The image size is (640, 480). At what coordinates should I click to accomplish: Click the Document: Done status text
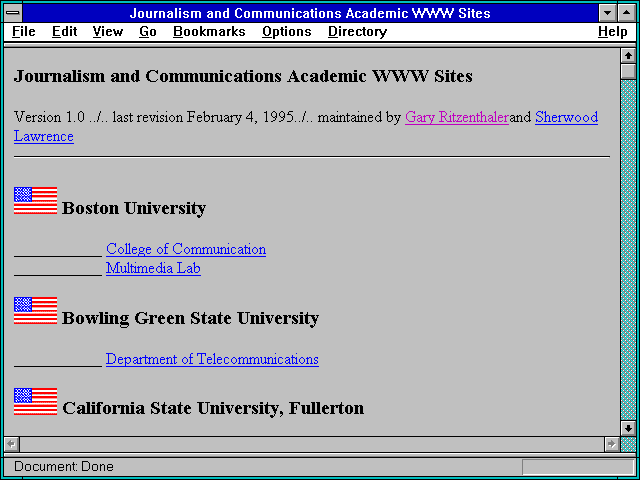click(x=64, y=467)
